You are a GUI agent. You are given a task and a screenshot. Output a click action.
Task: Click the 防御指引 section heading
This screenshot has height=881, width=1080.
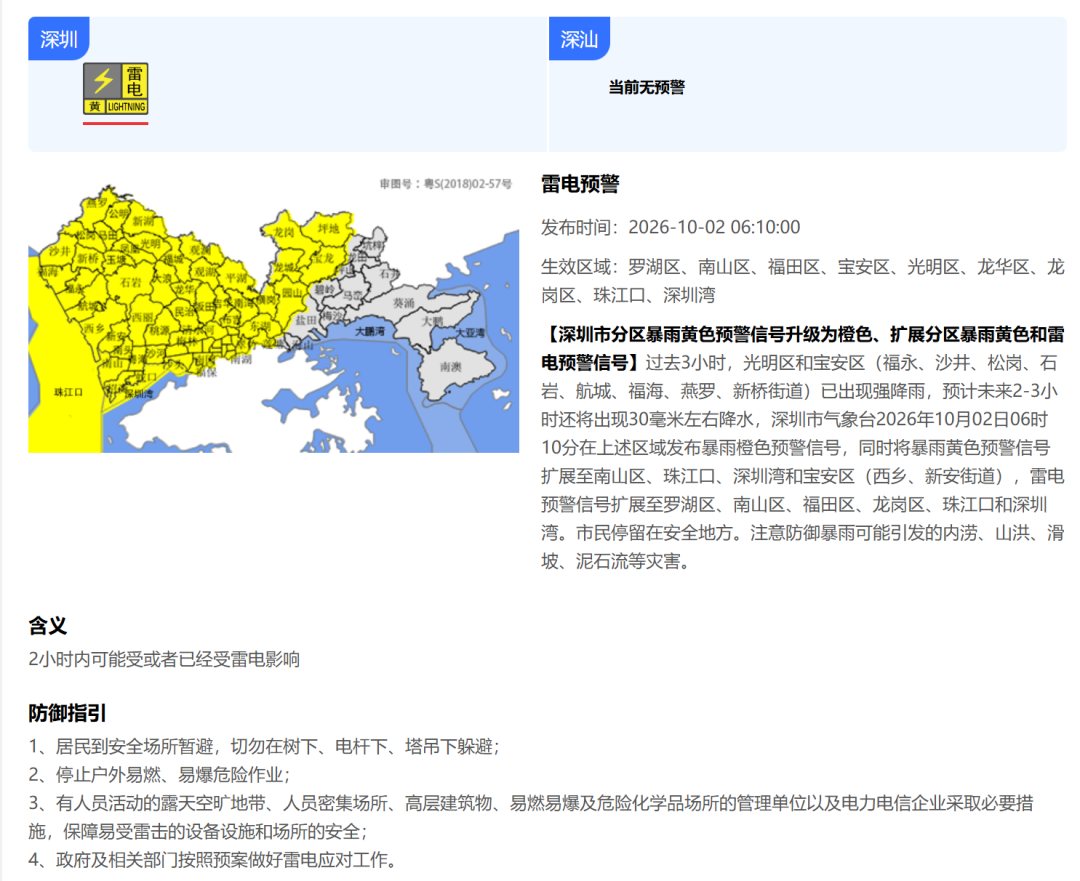click(x=67, y=713)
